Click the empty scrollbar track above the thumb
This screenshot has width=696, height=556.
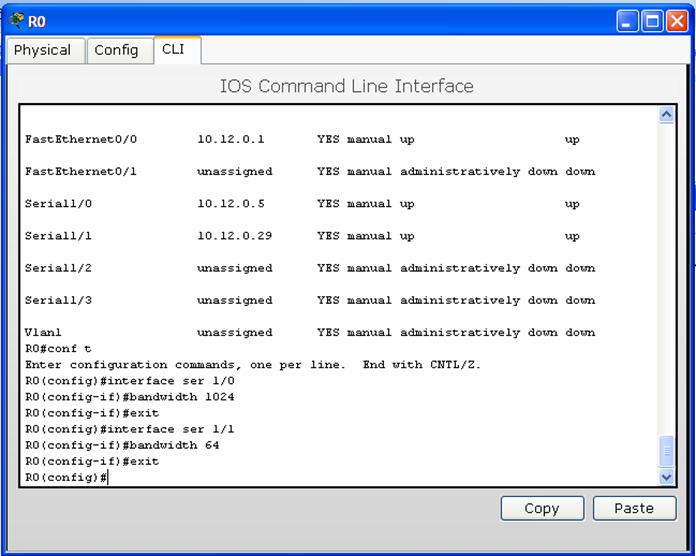[667, 280]
